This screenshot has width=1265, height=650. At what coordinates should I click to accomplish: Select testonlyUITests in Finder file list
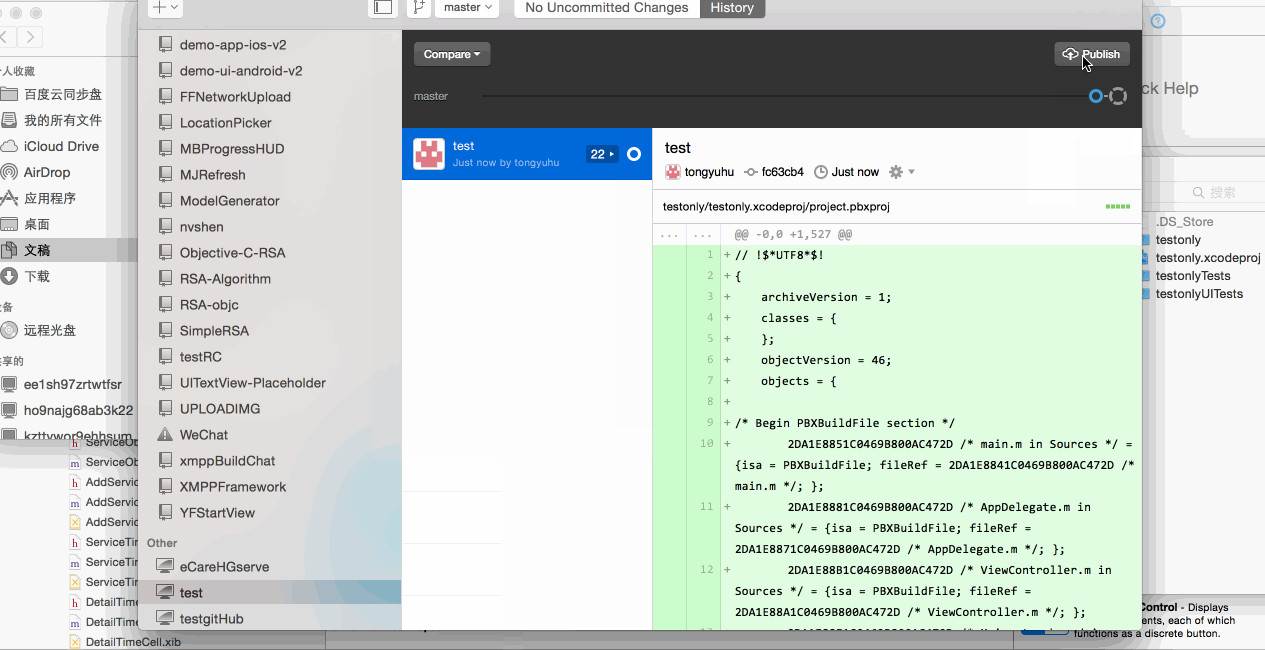(x=1199, y=294)
